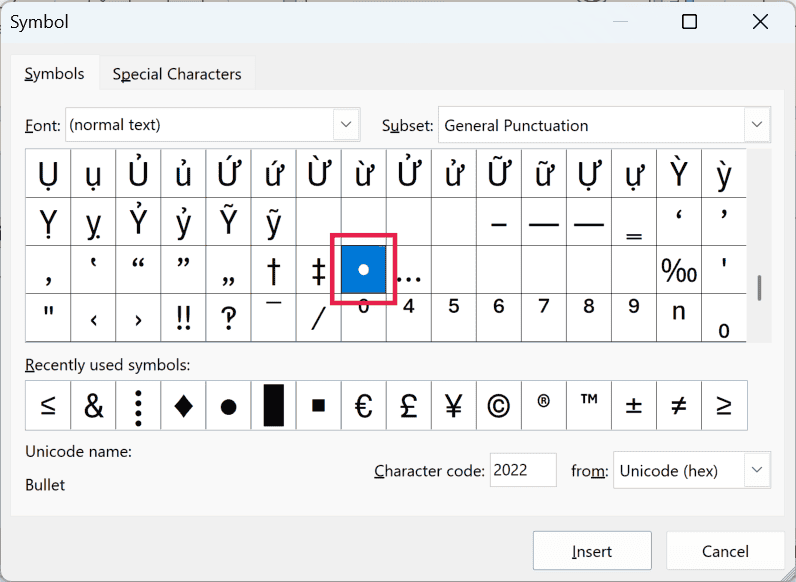
Task: Pick the highlighted bullet symbol in the grid
Action: point(363,270)
